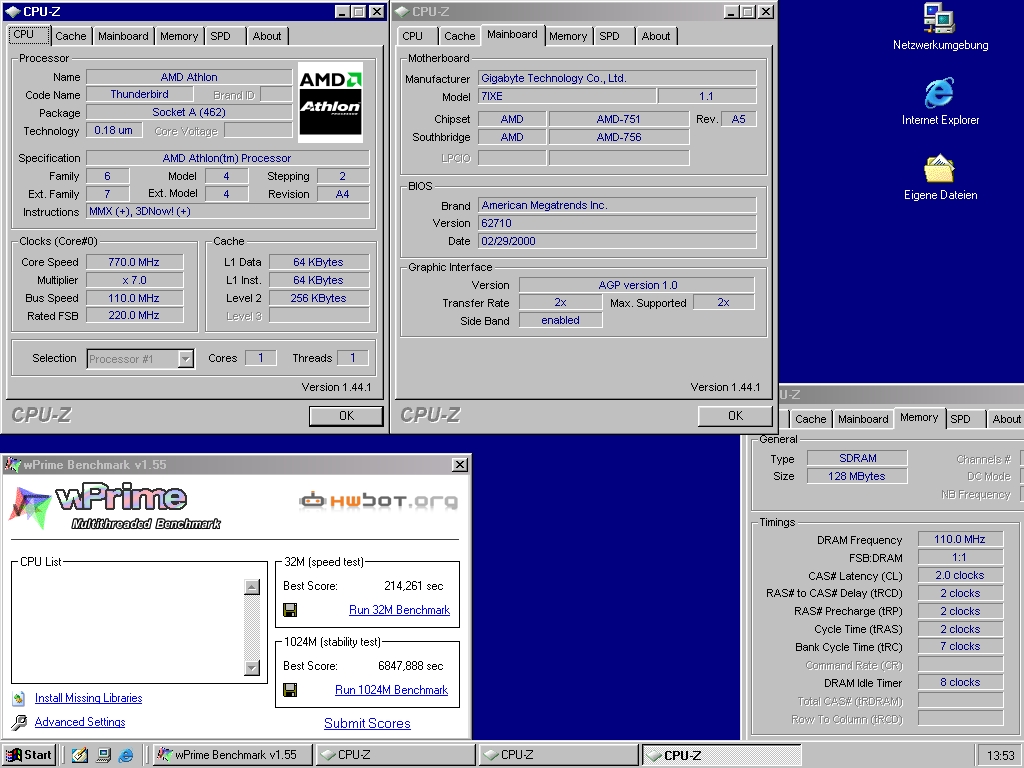Click the hwbot.org logo in wPrime

(379, 501)
